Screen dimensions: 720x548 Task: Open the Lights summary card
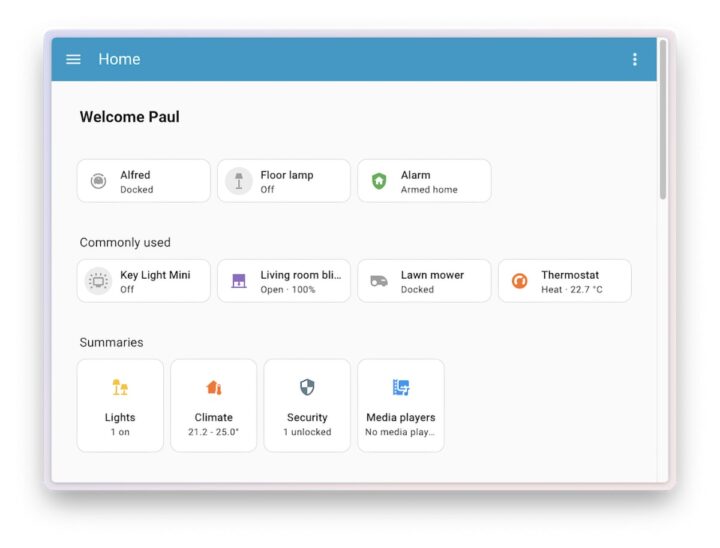pos(120,405)
